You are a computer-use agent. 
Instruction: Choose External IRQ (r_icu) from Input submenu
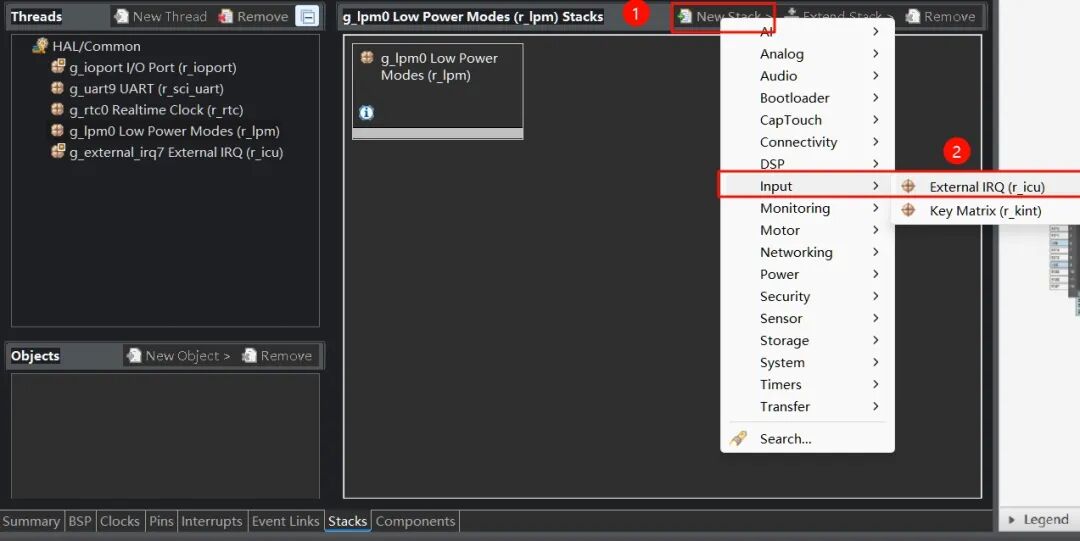[986, 187]
